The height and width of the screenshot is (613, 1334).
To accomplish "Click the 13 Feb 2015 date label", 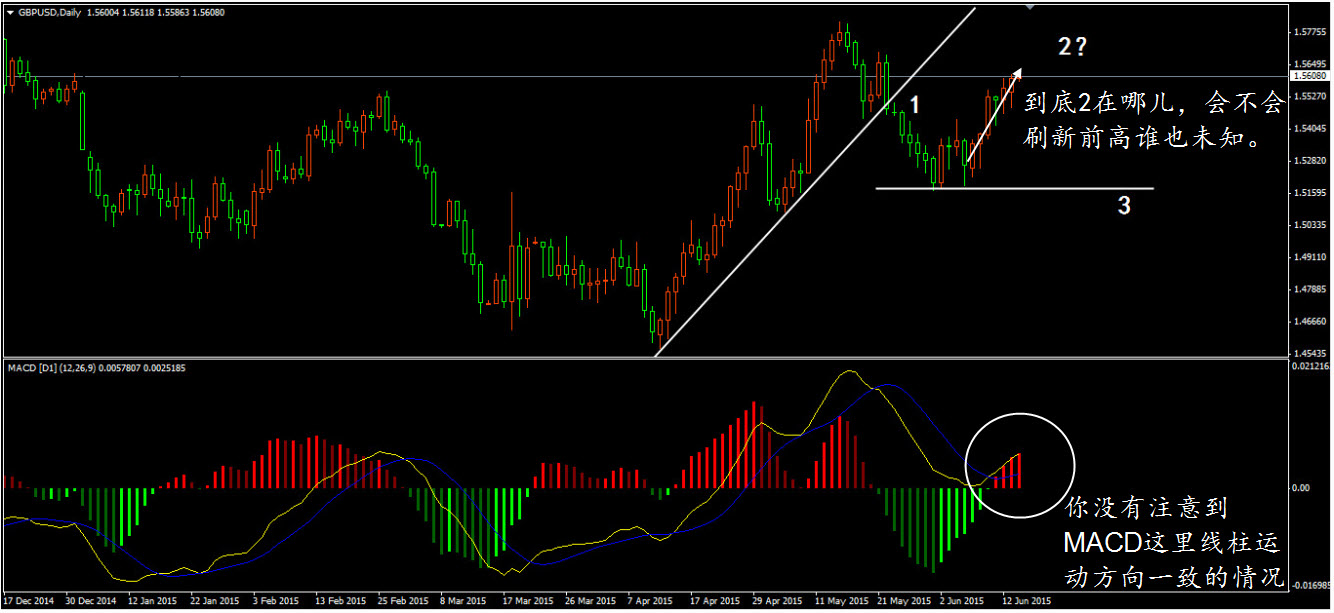I will (x=339, y=601).
